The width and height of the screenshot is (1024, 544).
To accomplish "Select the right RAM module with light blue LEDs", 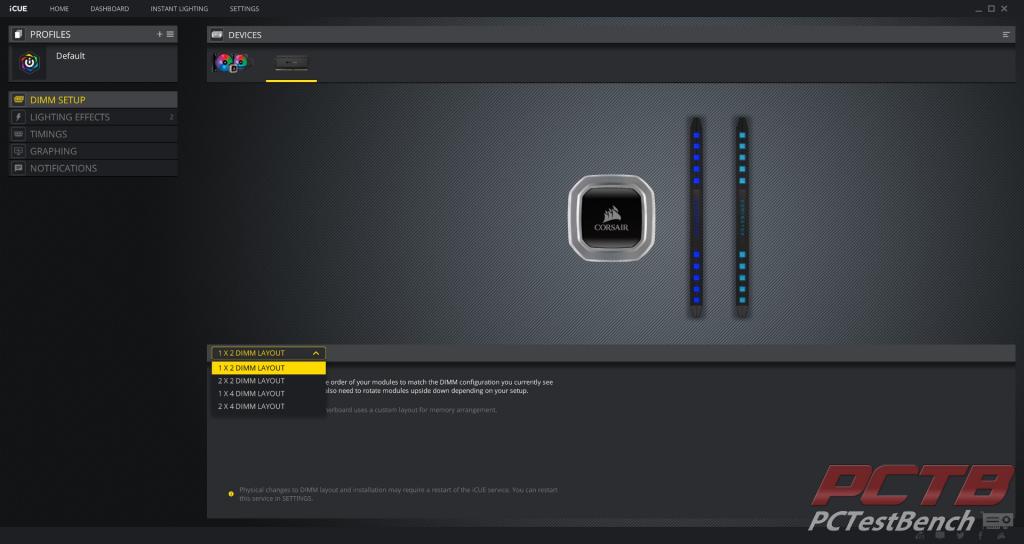I will click(742, 217).
